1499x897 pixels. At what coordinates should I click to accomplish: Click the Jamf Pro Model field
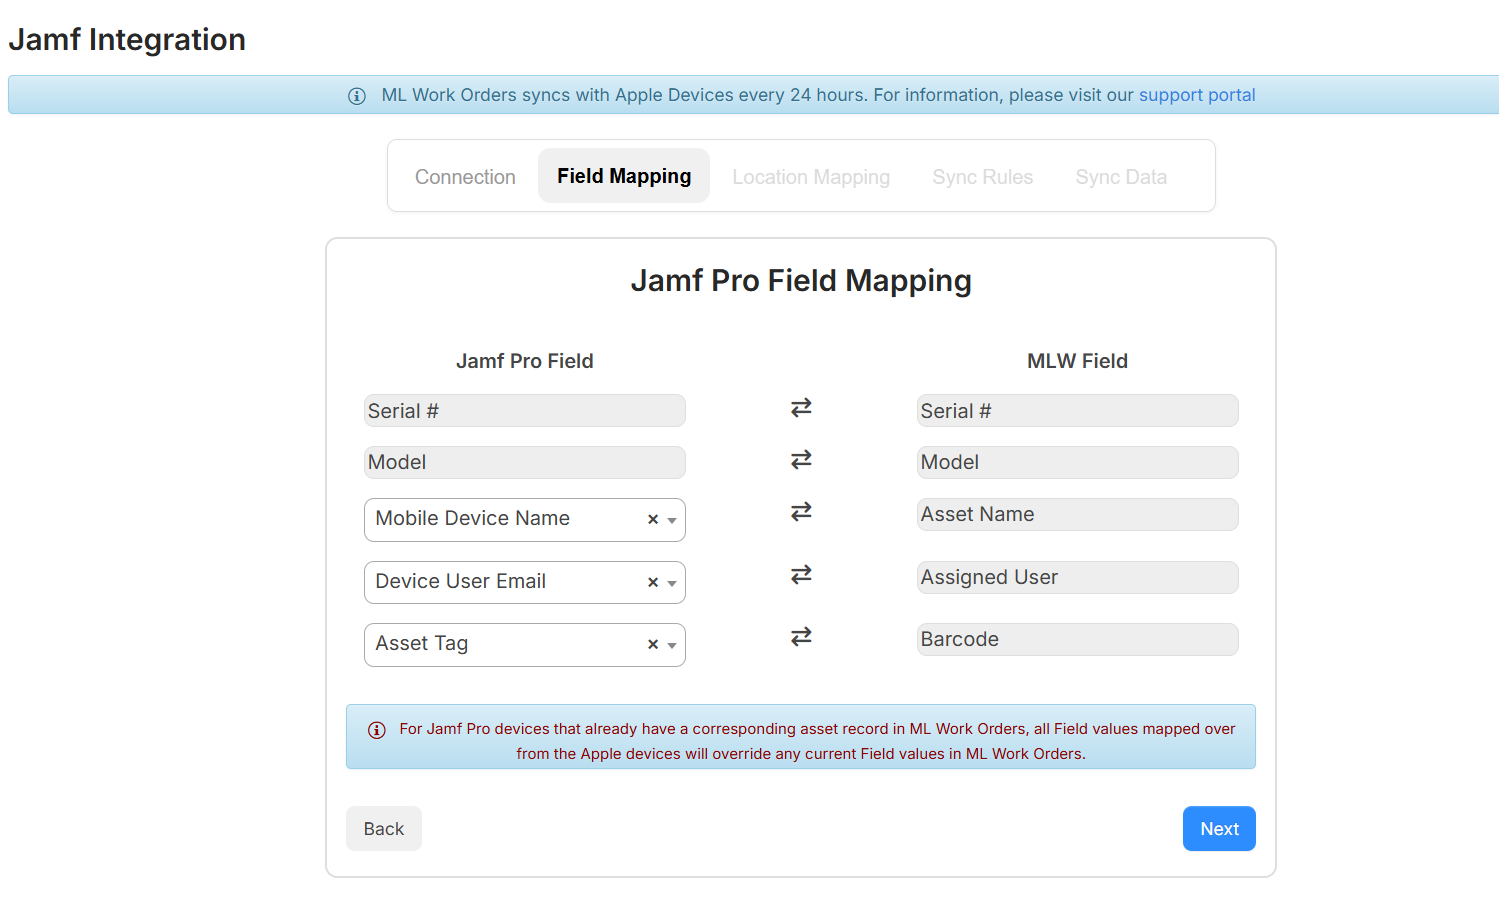(x=525, y=462)
